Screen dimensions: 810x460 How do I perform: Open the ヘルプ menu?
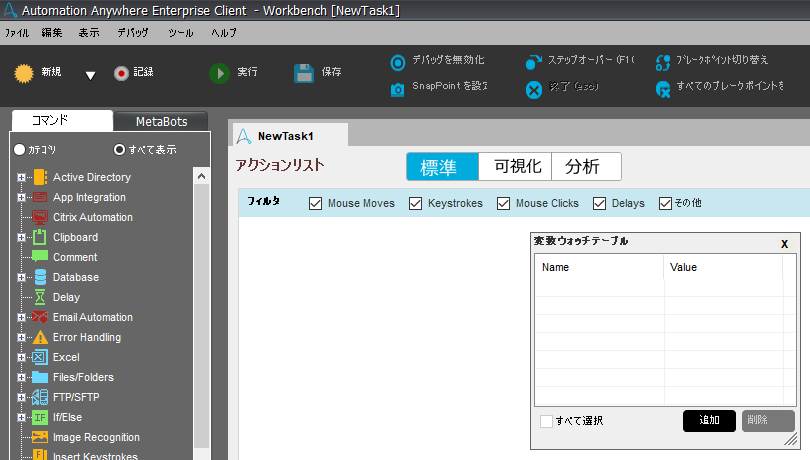pos(224,33)
